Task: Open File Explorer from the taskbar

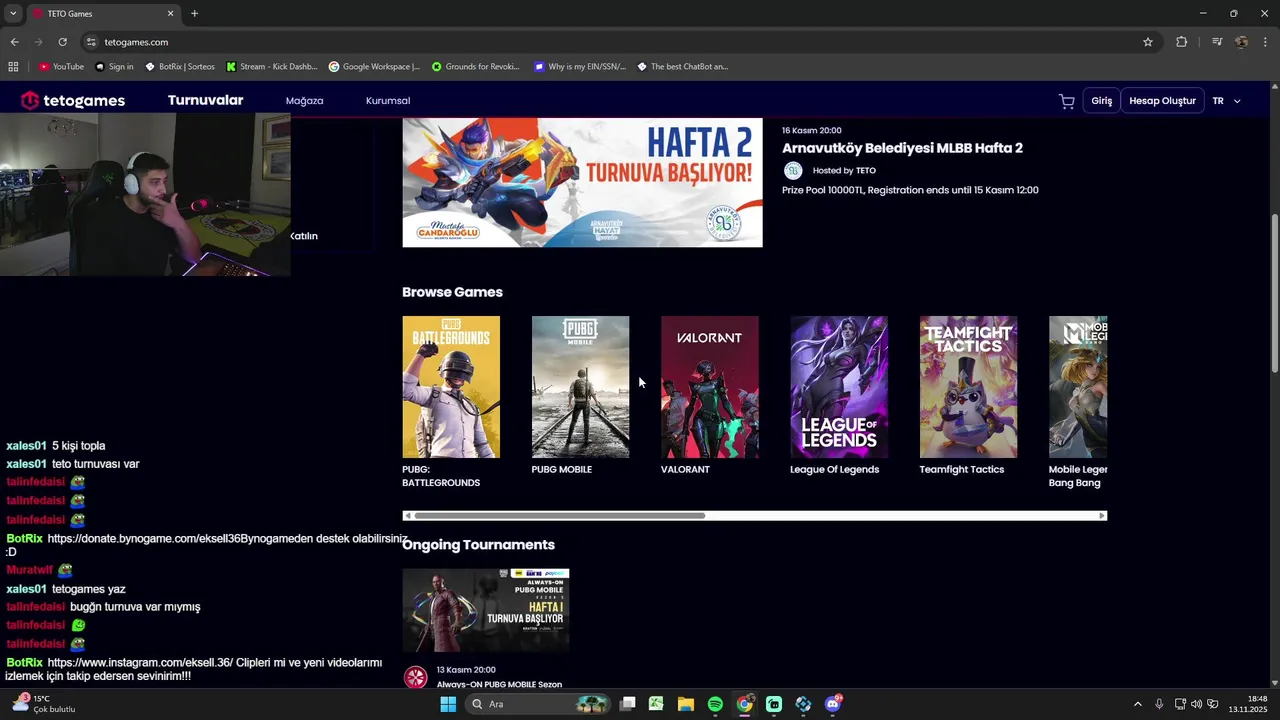Action: coord(686,704)
